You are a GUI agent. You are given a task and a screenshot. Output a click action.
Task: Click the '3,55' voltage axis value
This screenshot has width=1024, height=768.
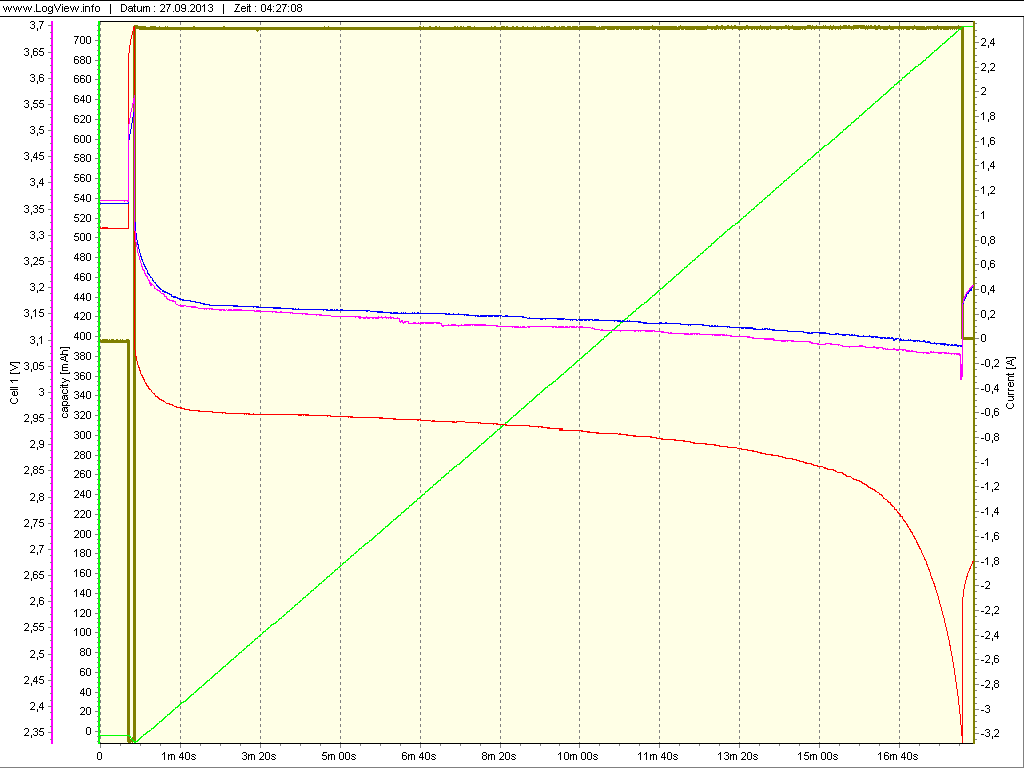(35, 104)
